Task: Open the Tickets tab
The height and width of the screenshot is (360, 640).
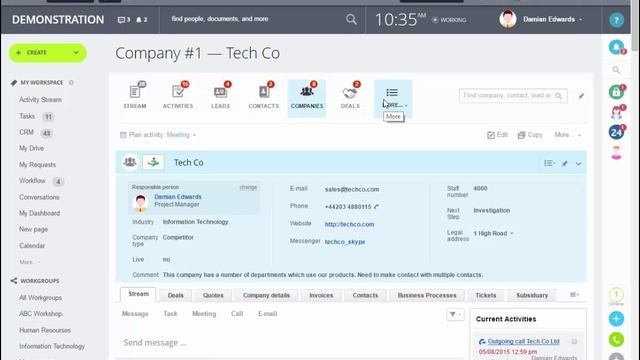Action: click(486, 295)
